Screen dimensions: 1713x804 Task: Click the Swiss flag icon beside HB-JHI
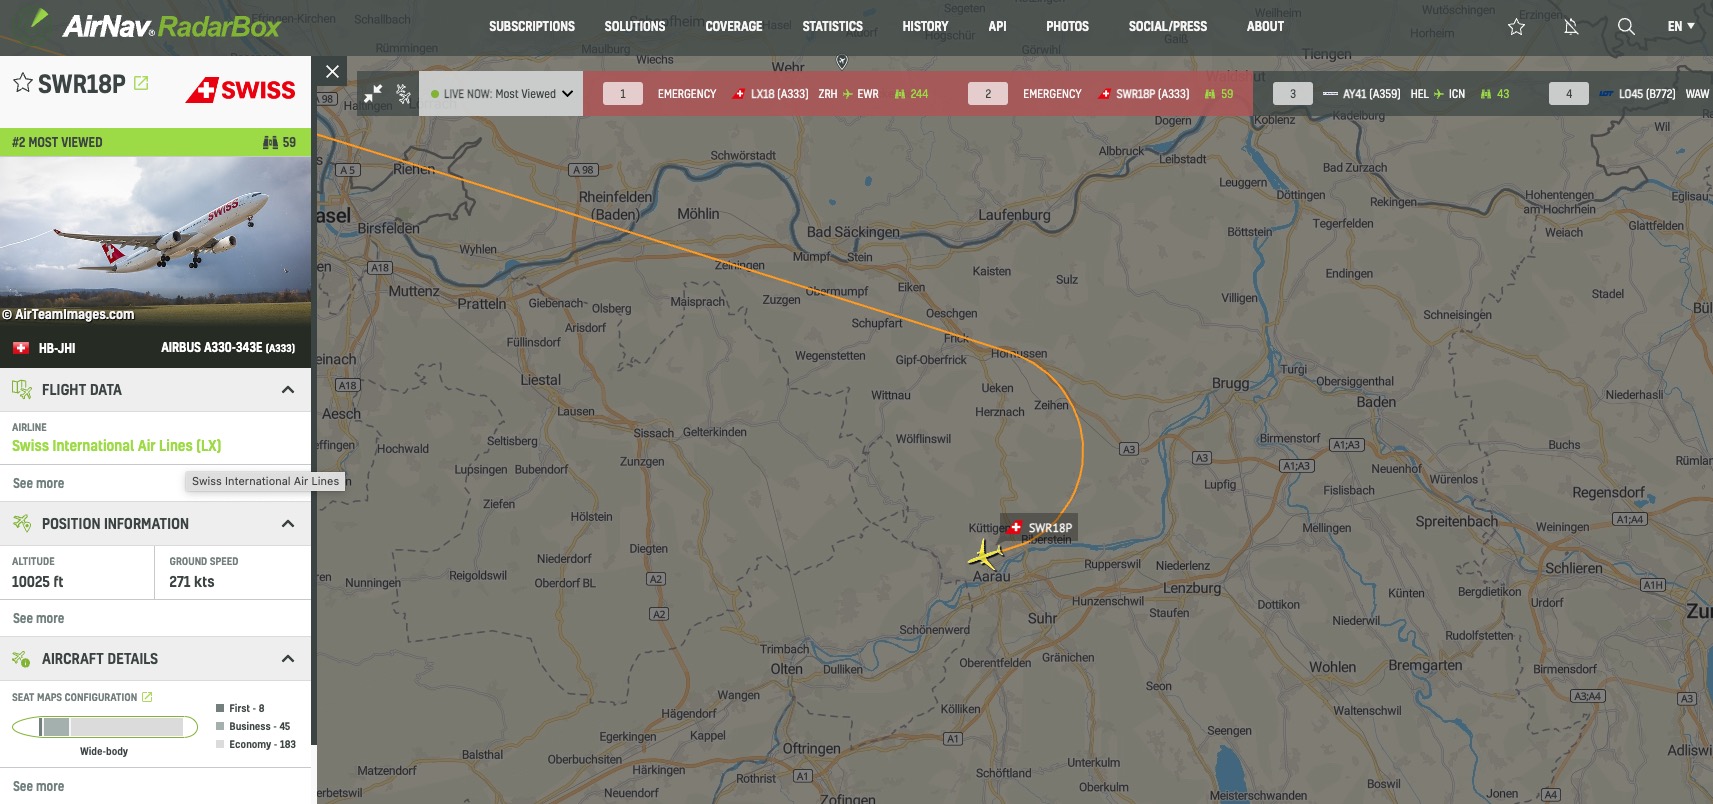pyautogui.click(x=20, y=348)
